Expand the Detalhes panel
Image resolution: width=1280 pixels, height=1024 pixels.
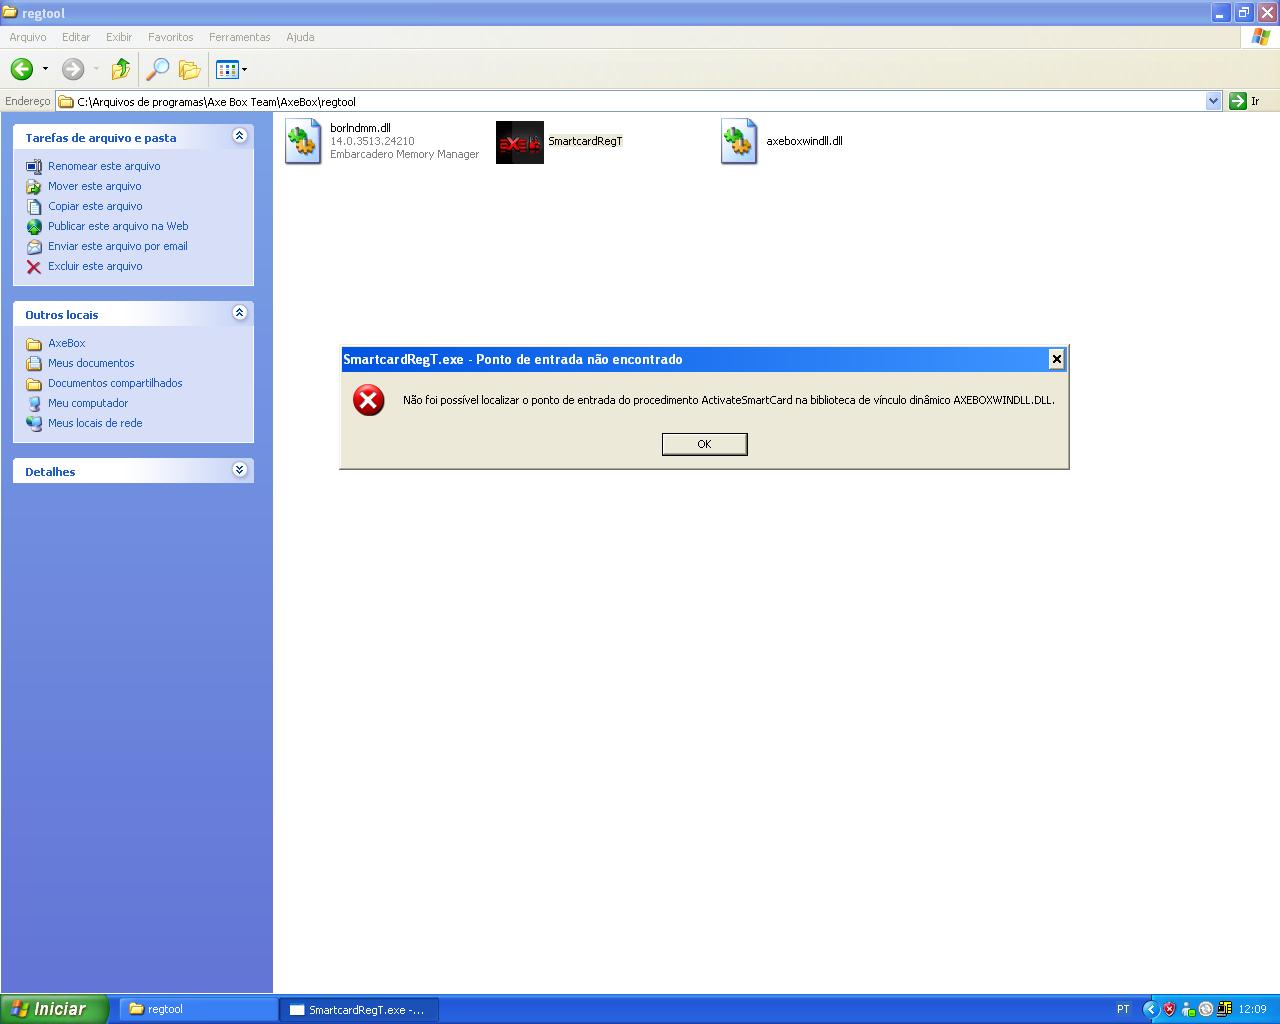pyautogui.click(x=239, y=470)
